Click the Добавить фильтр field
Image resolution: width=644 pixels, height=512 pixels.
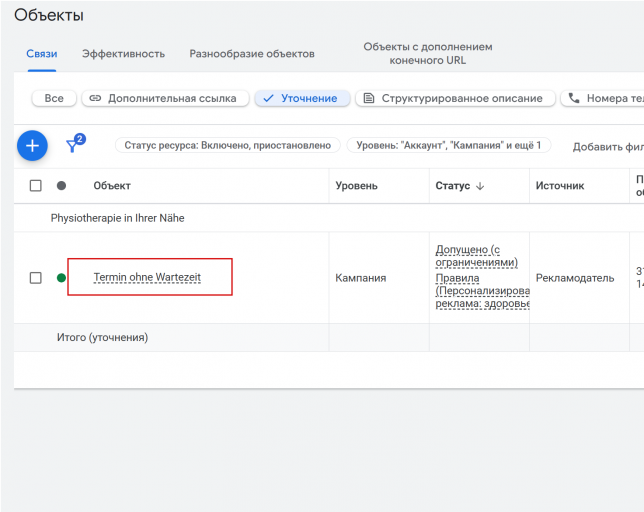[606, 147]
